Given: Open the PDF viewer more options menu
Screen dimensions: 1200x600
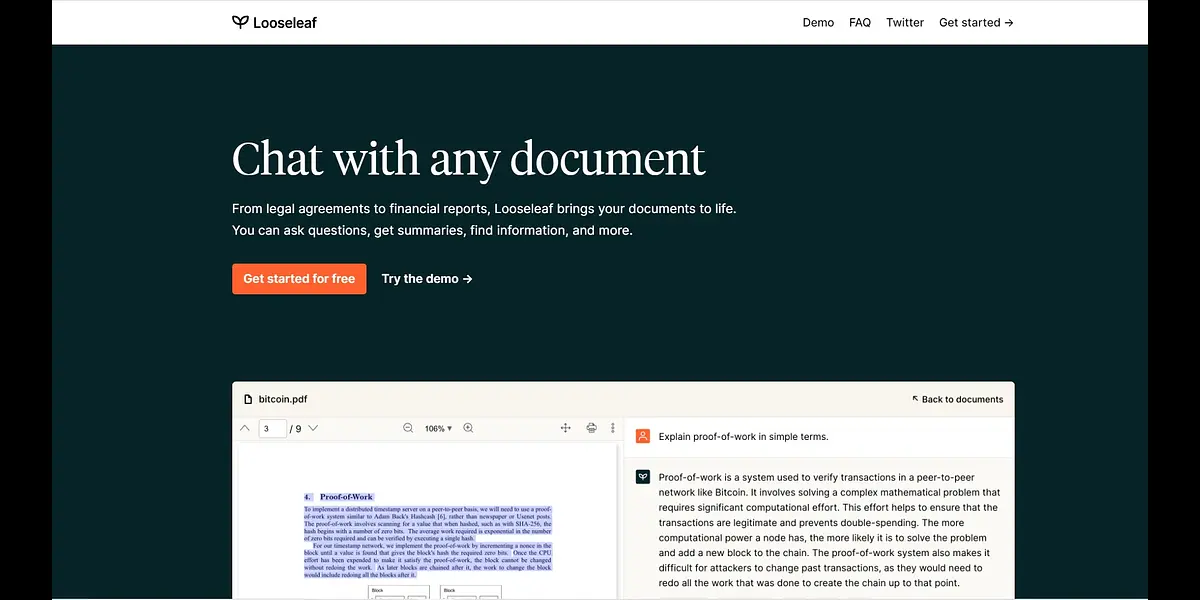Looking at the screenshot, I should click(x=613, y=428).
